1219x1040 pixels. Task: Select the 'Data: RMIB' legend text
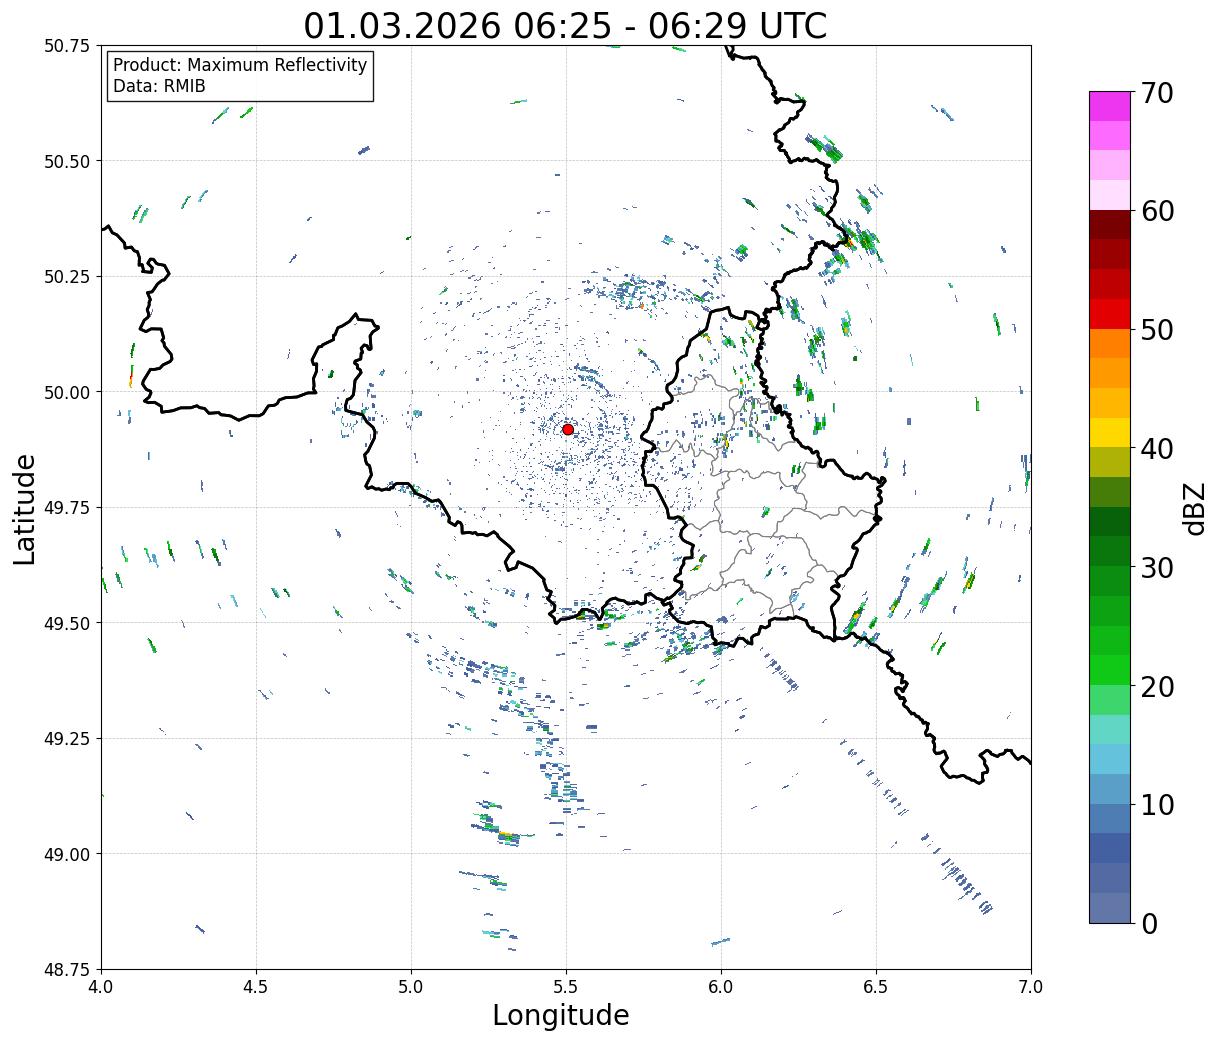click(159, 86)
